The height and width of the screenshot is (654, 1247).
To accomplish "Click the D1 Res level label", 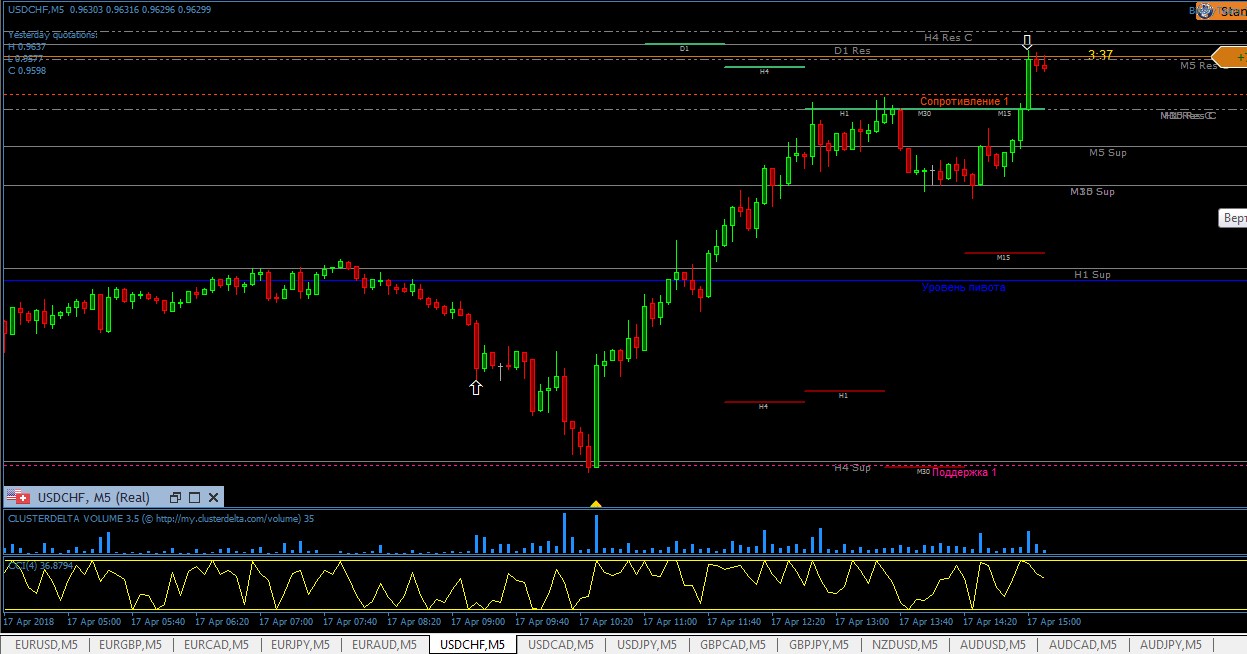I will (852, 50).
